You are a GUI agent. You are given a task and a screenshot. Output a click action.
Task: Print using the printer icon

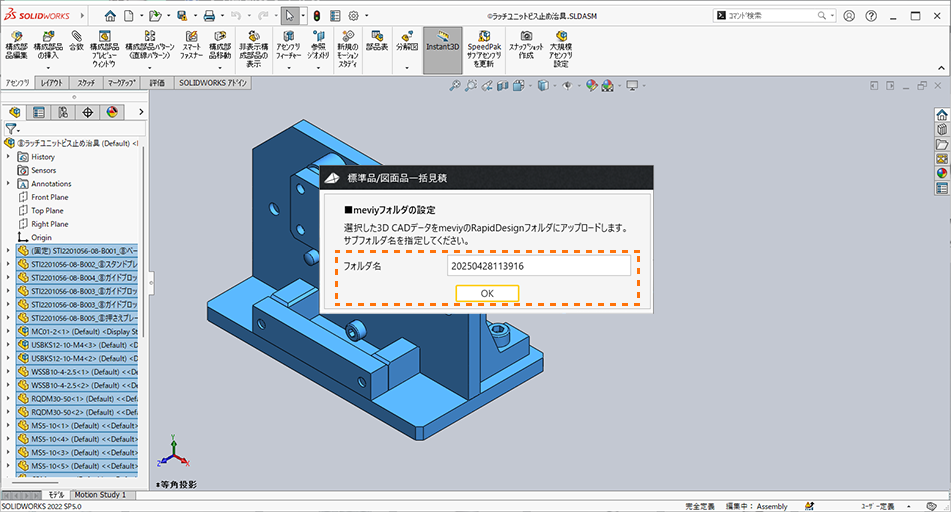(209, 16)
